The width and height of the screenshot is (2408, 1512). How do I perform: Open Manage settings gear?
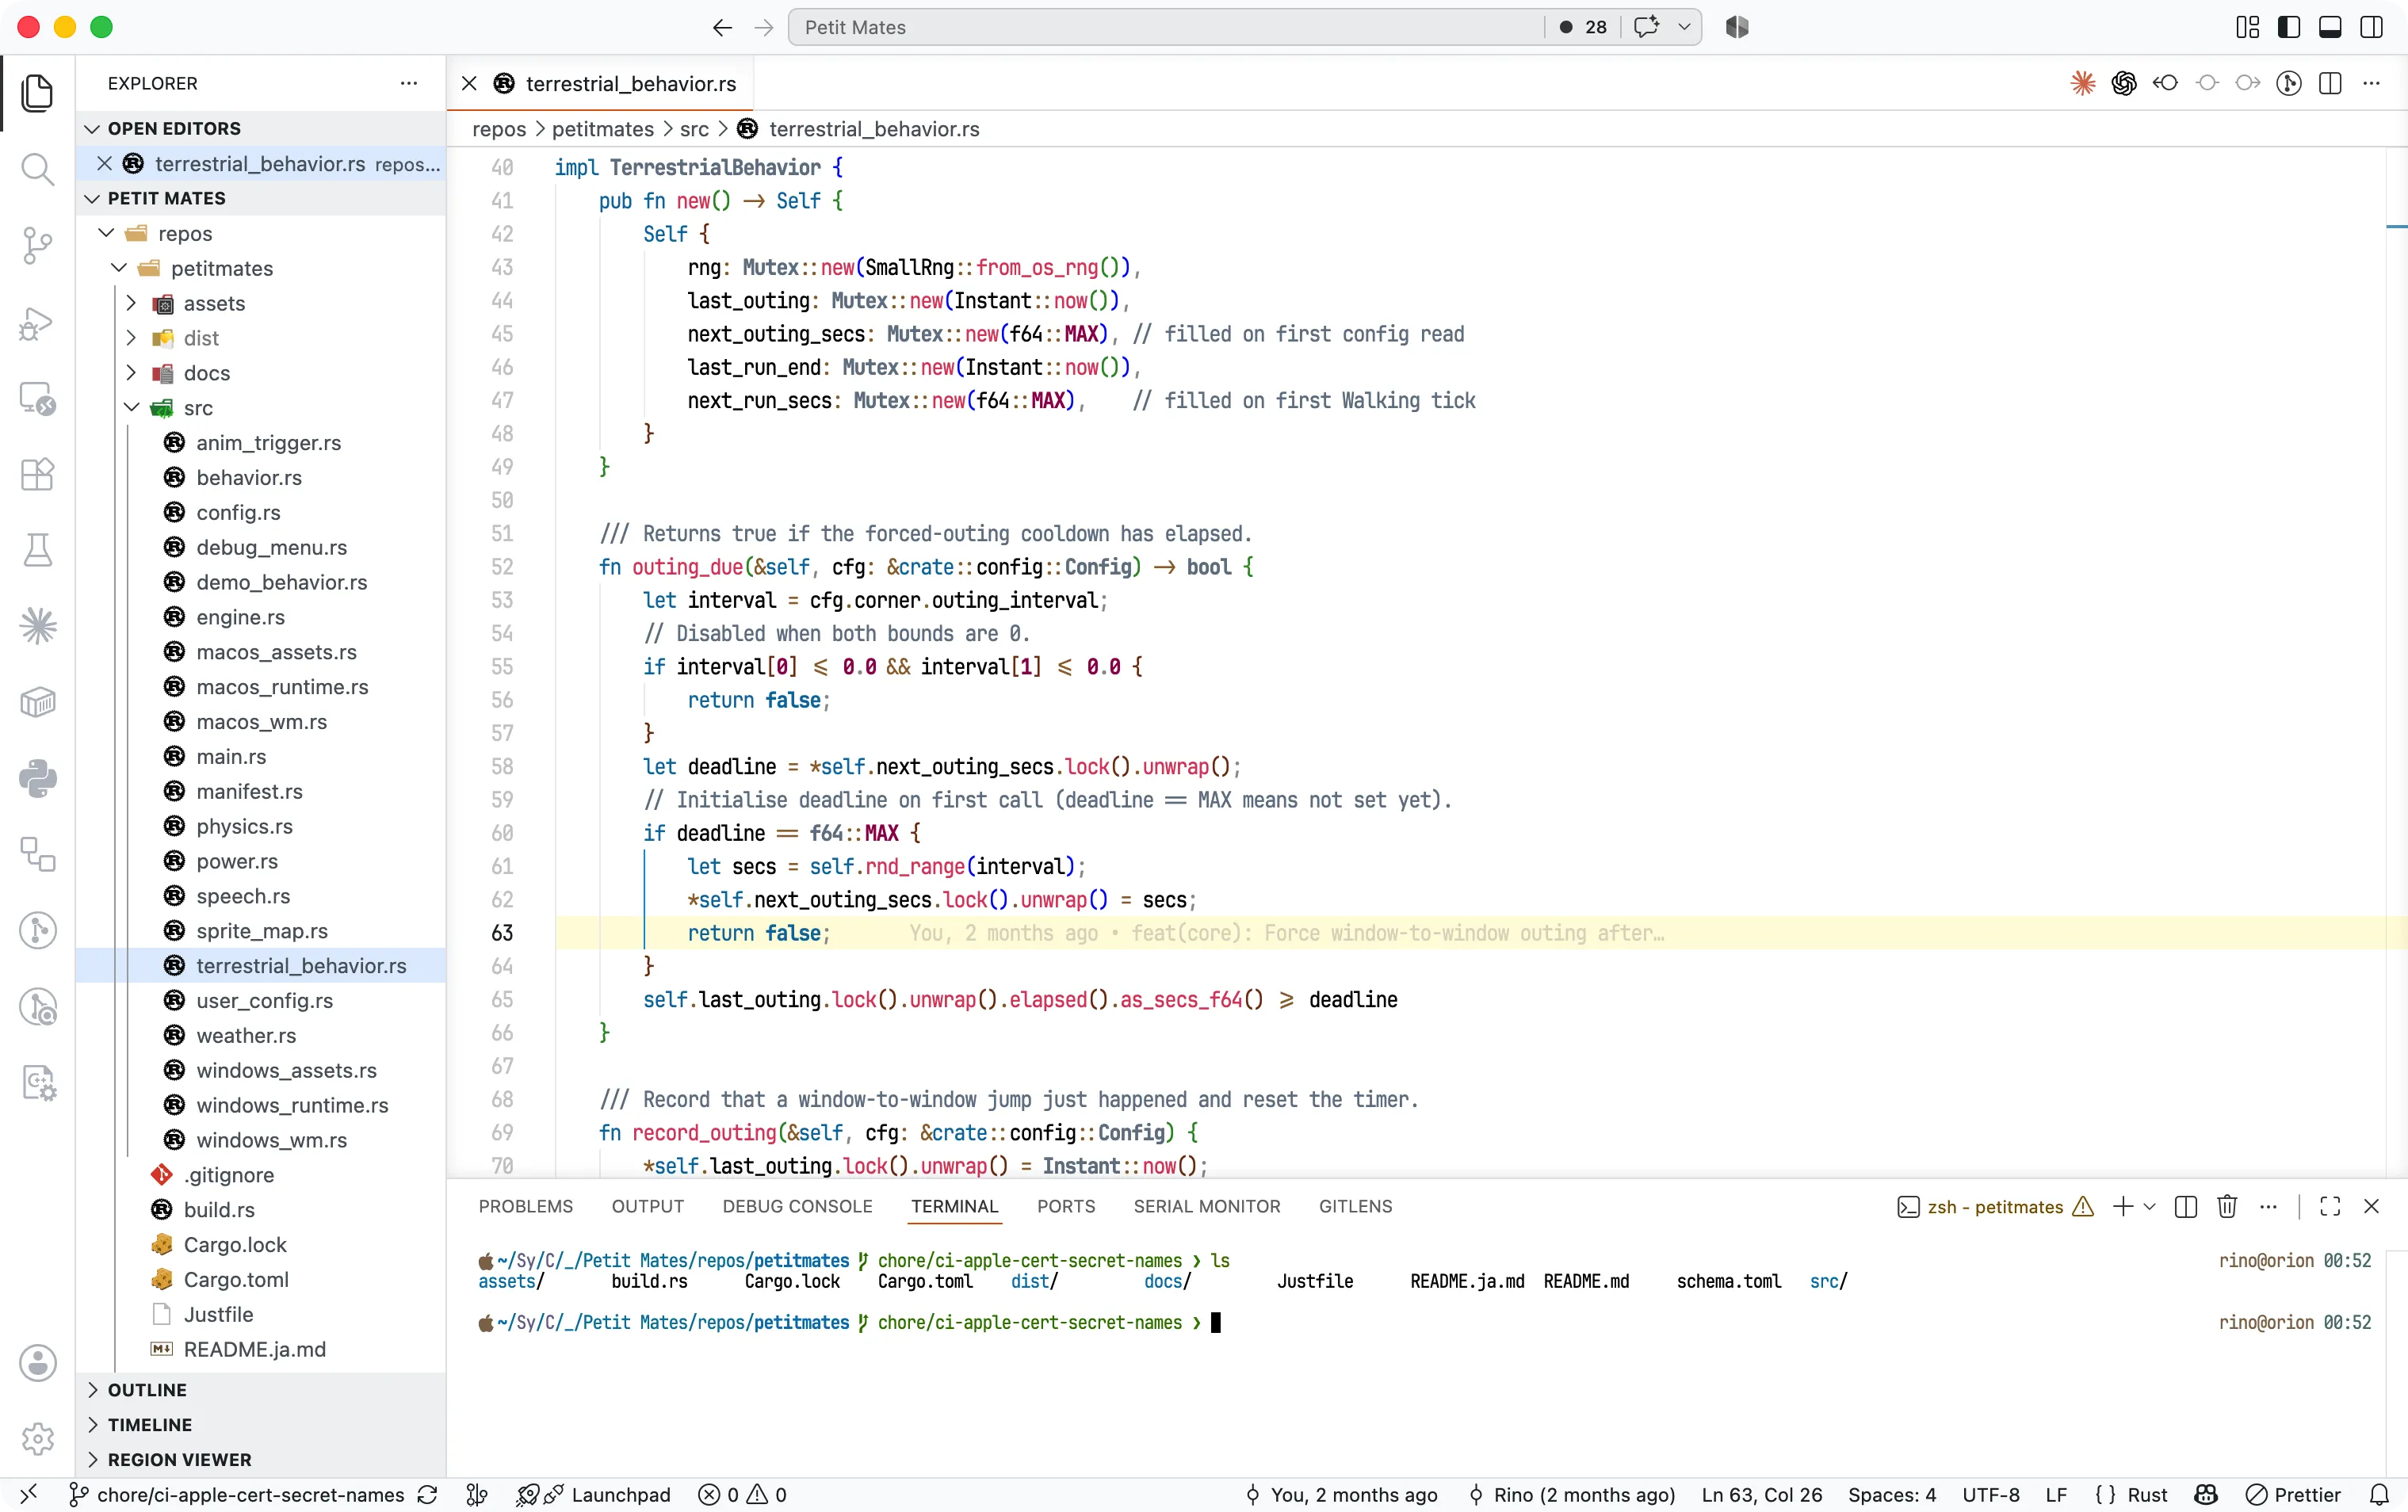(37, 1439)
